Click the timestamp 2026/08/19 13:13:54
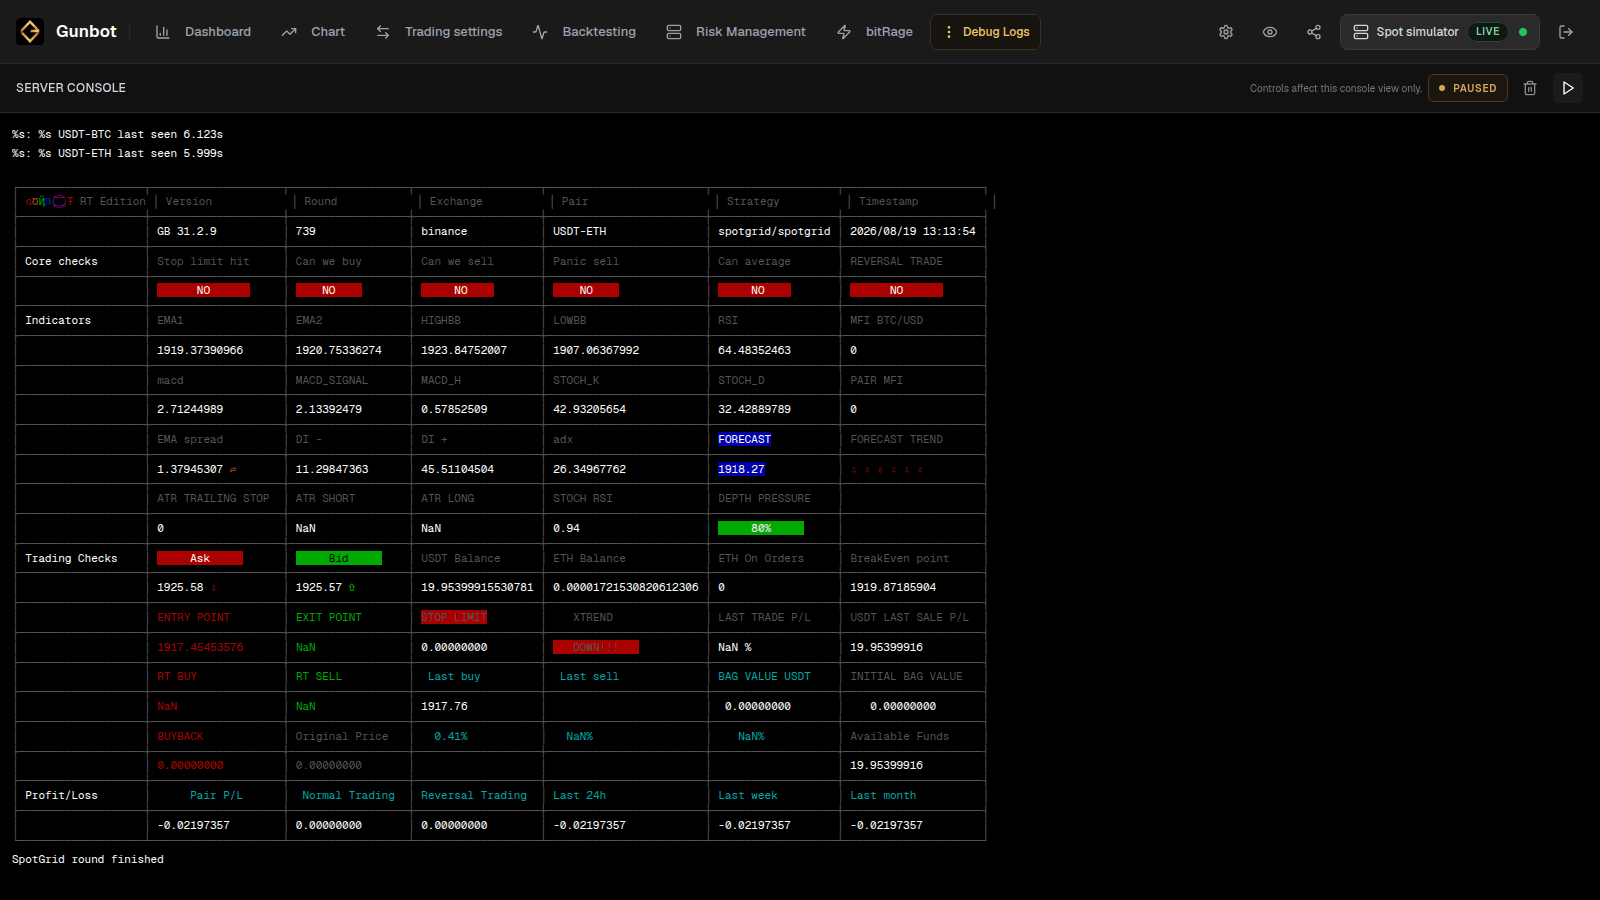 (x=913, y=231)
